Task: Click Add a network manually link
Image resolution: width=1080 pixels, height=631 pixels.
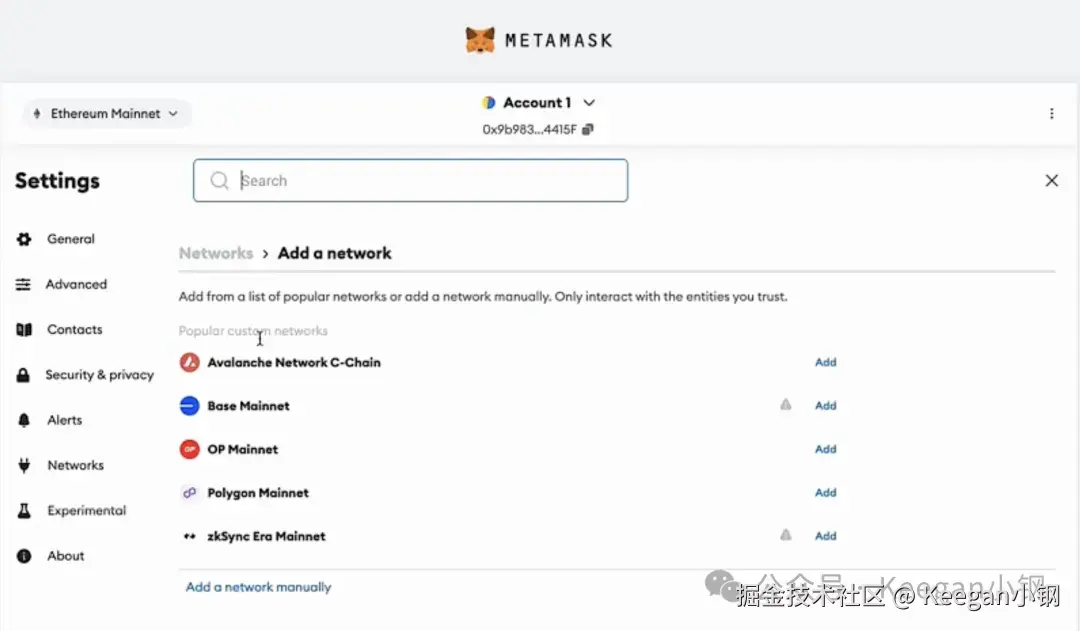Action: (258, 587)
